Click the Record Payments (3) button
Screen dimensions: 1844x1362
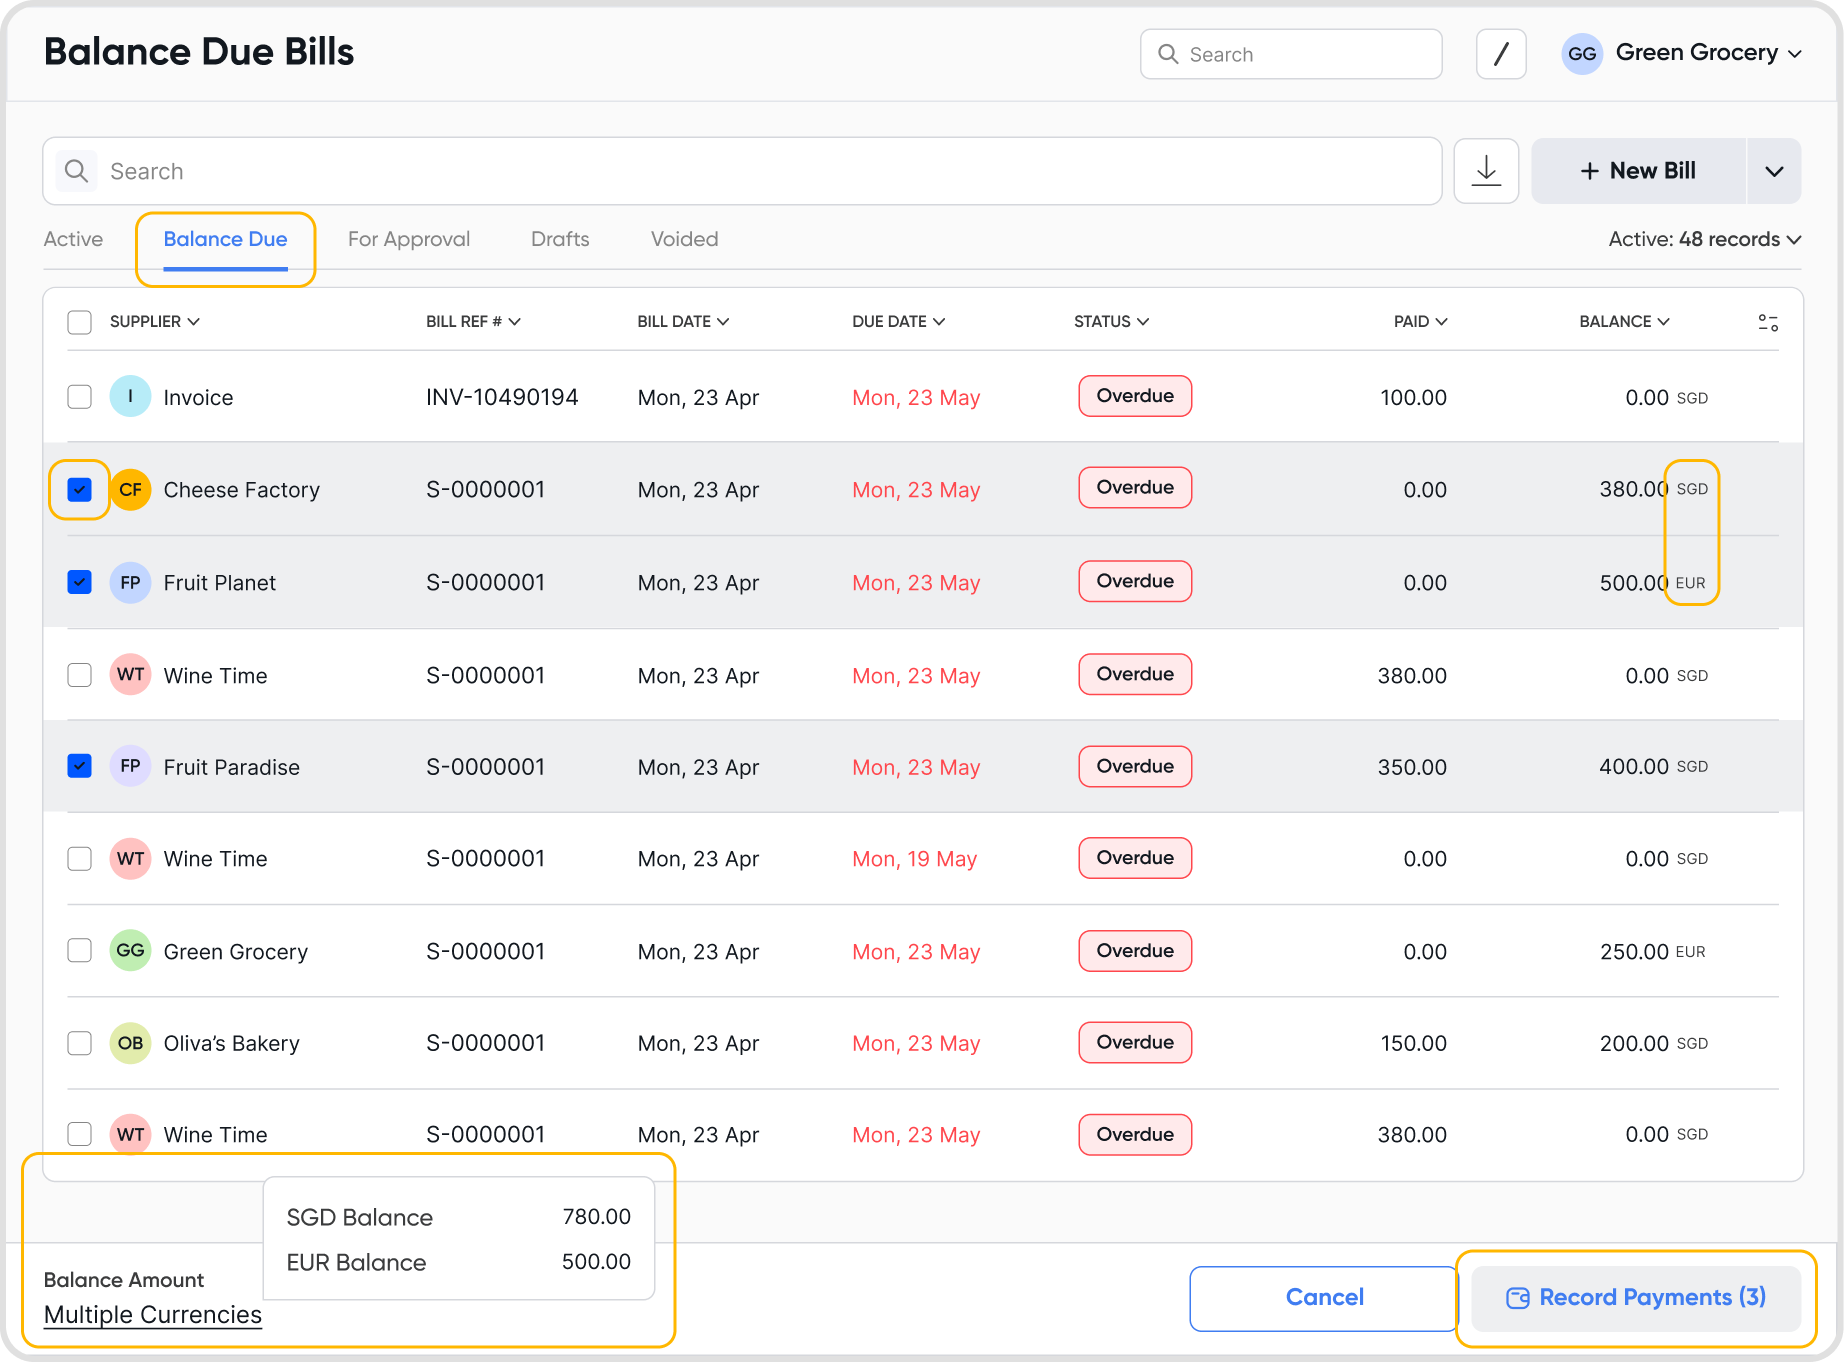tap(1635, 1297)
